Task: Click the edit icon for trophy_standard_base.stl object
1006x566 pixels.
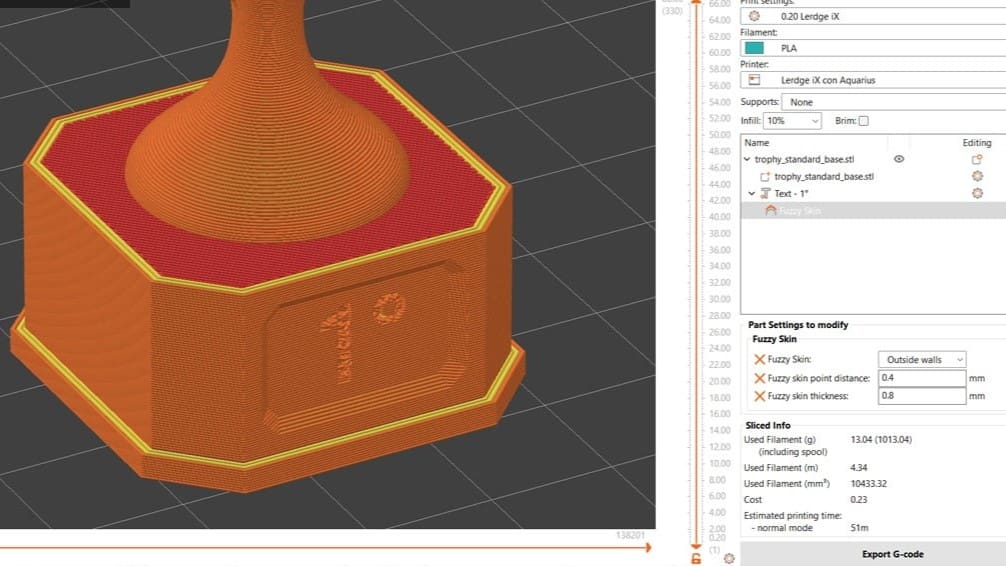Action: 977,159
